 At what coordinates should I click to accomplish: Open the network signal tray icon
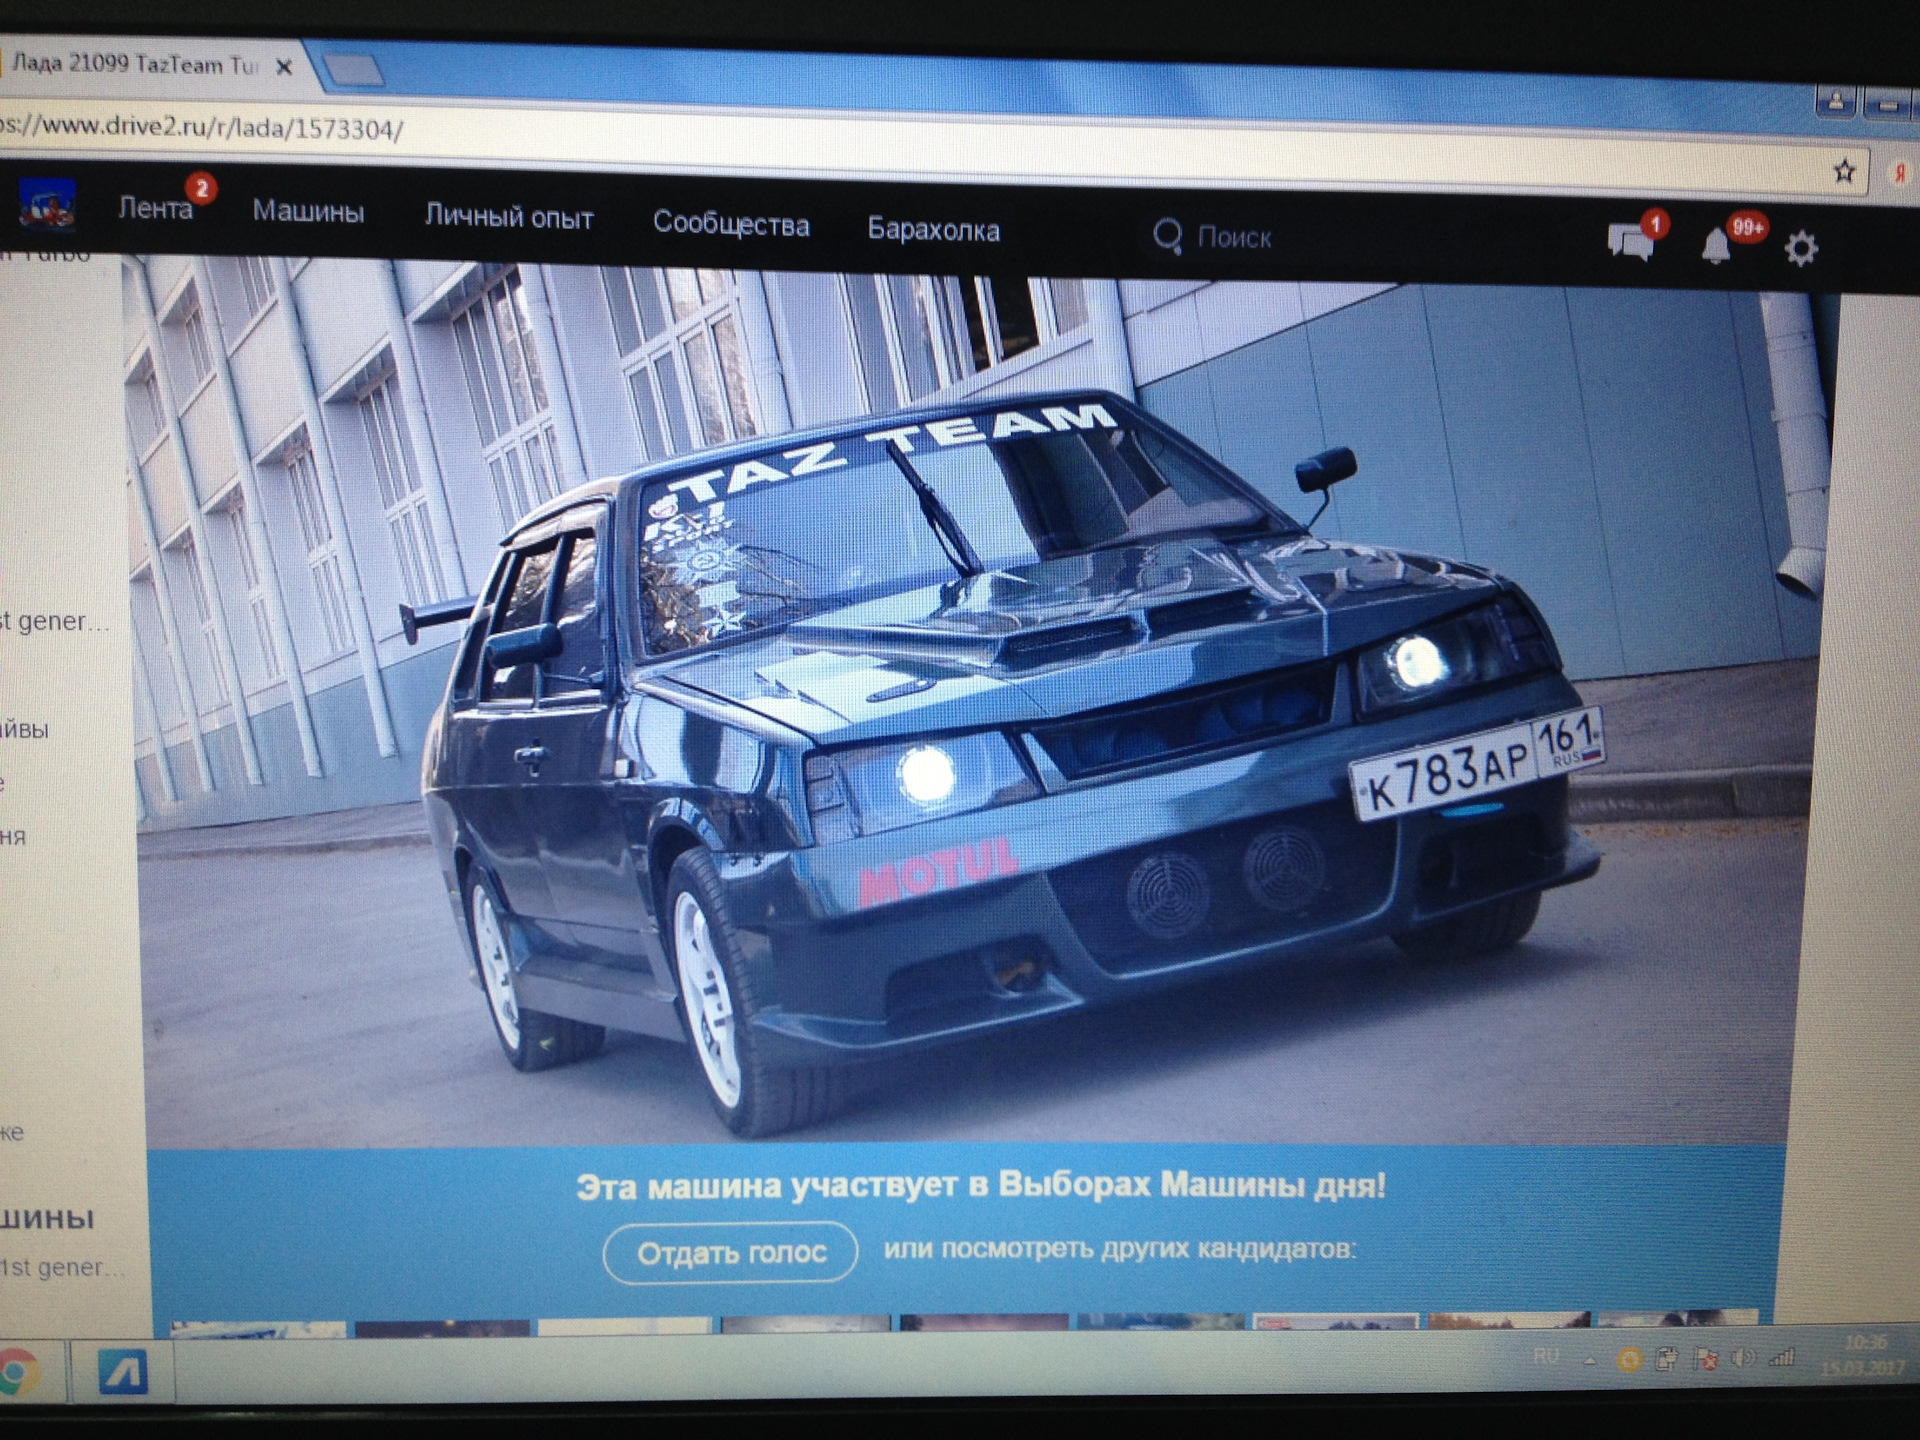tap(1781, 1357)
